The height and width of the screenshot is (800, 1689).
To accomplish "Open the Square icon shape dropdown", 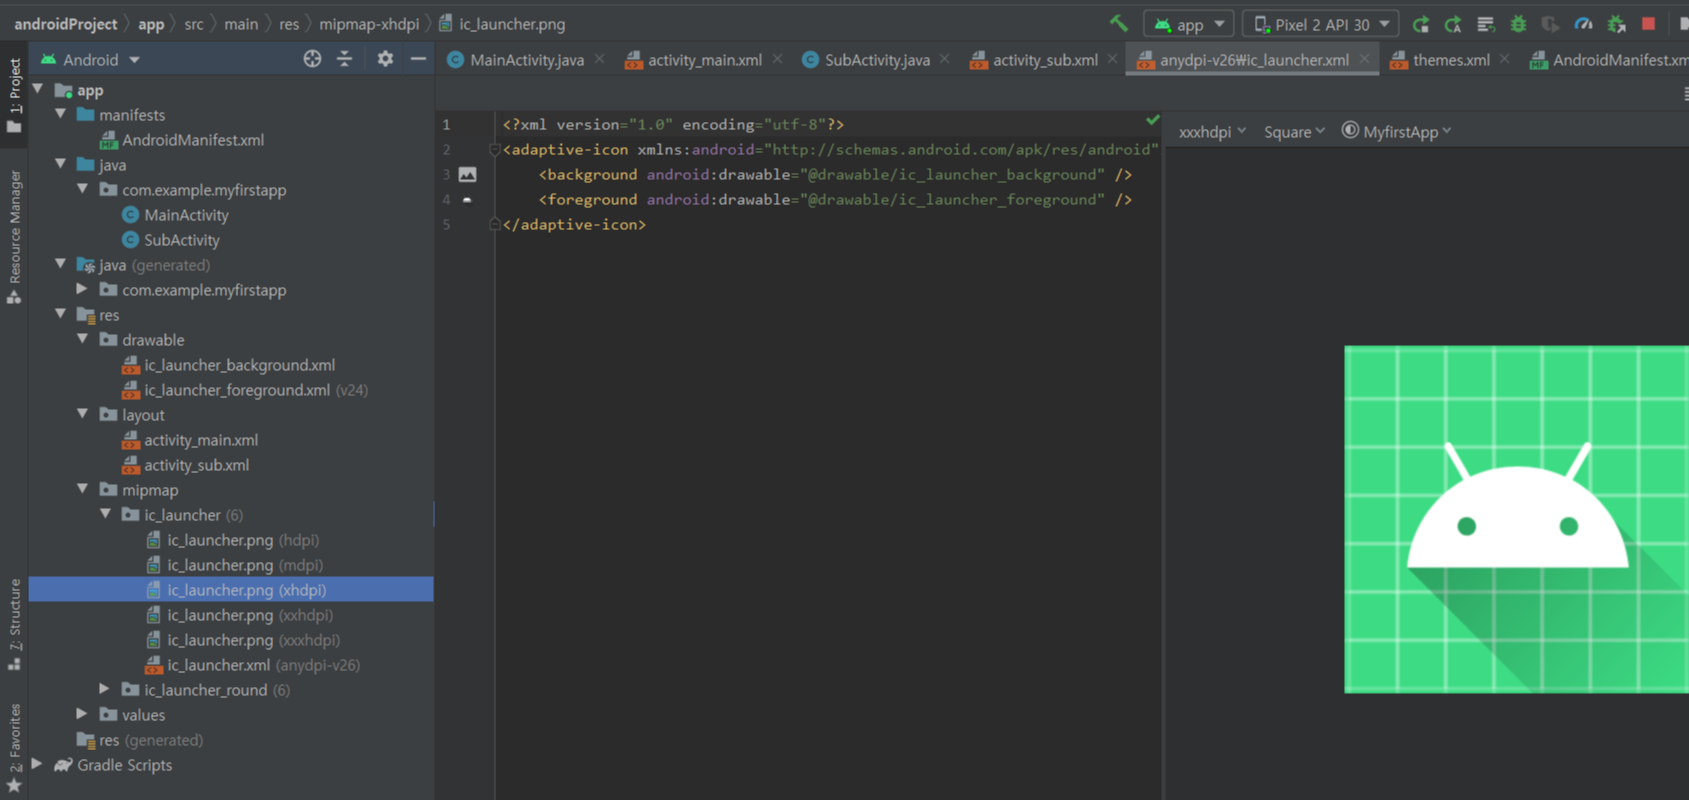I will (x=1294, y=132).
